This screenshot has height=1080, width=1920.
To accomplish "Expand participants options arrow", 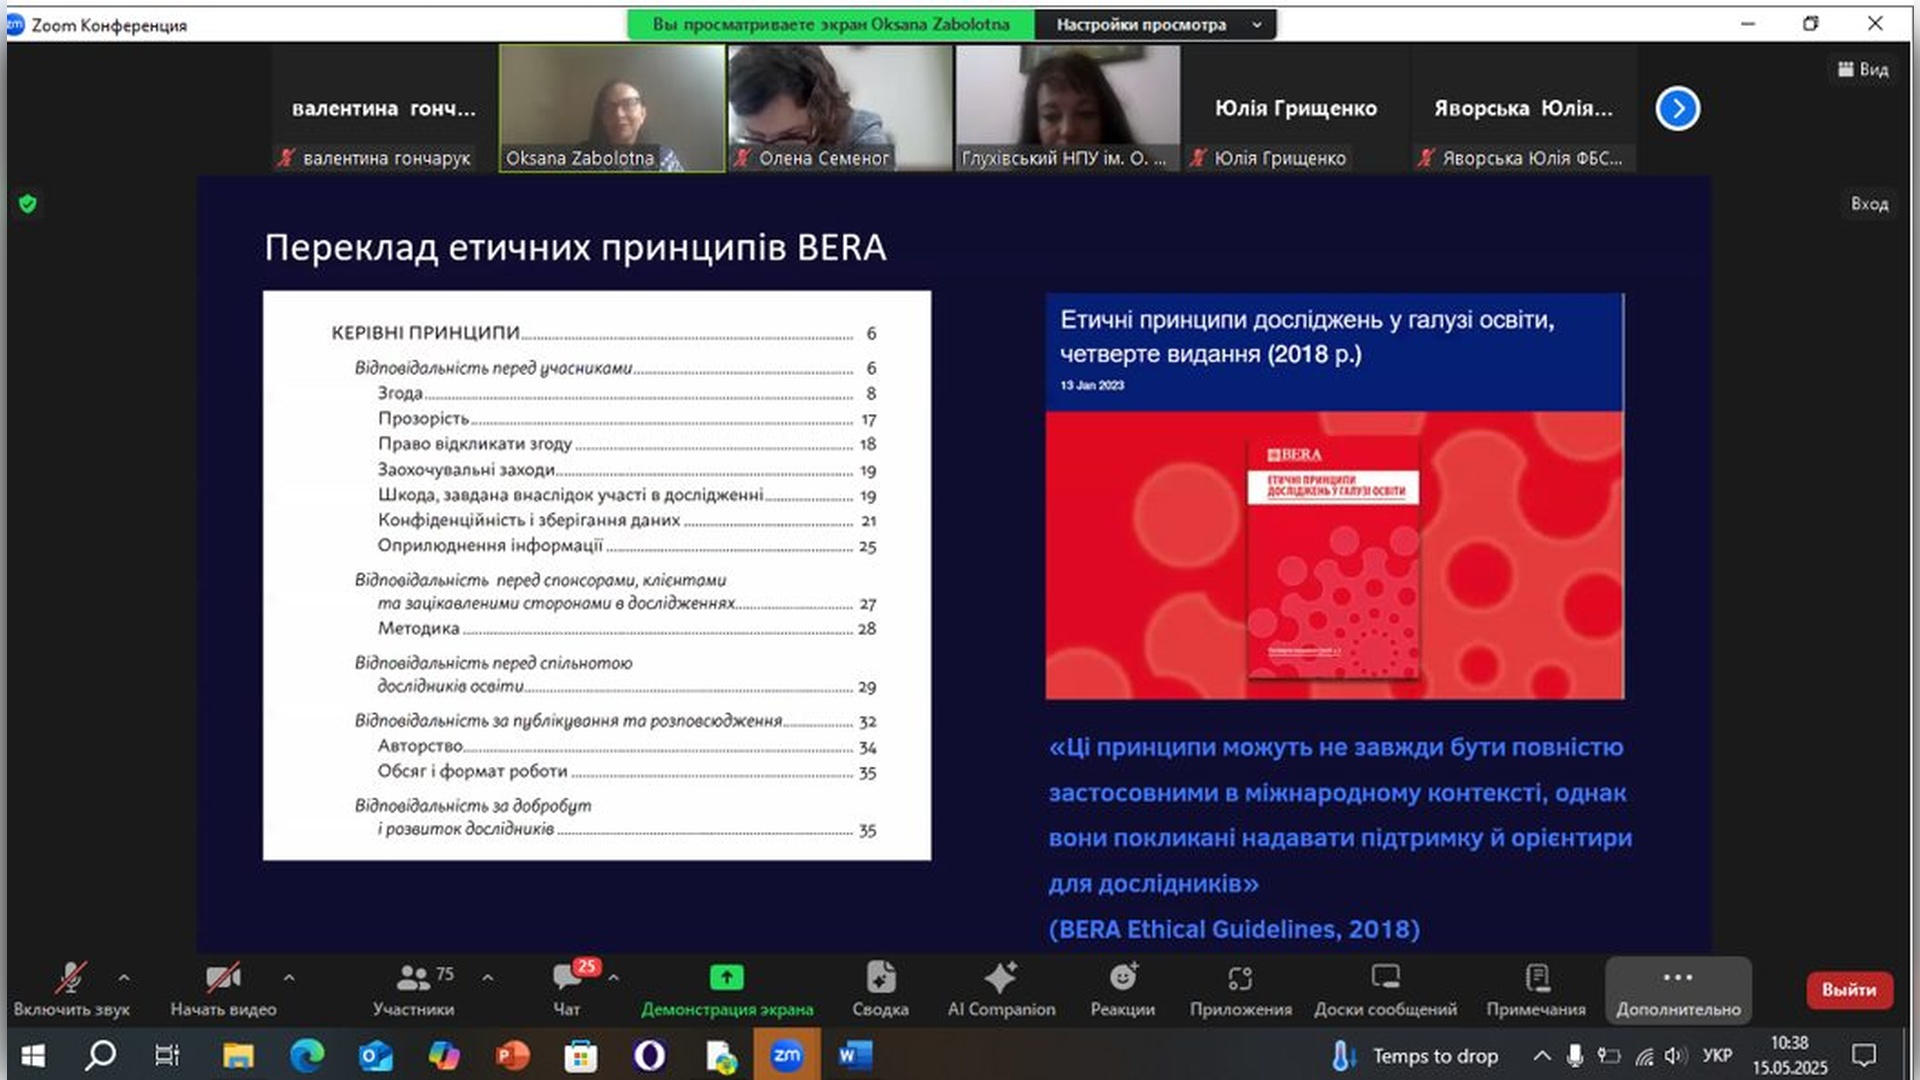I will click(x=488, y=977).
